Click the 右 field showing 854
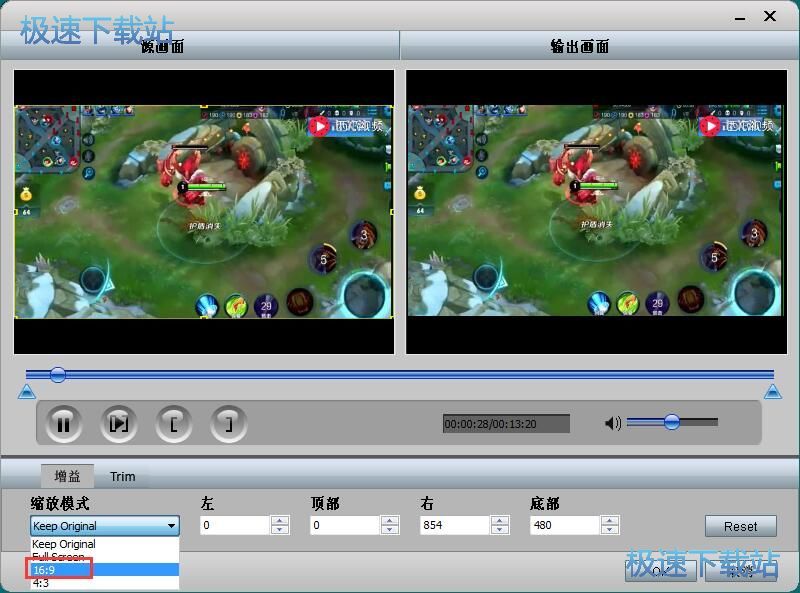 (x=455, y=525)
